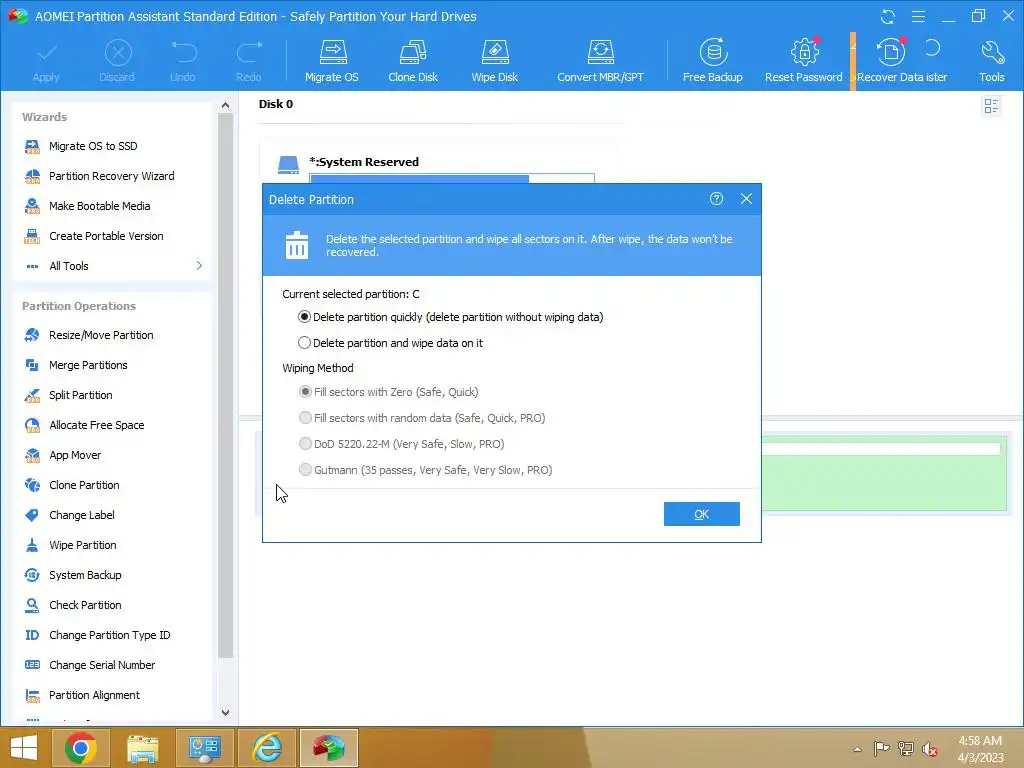Click All Tools sidebar entry
This screenshot has width=1024, height=768.
(x=69, y=266)
